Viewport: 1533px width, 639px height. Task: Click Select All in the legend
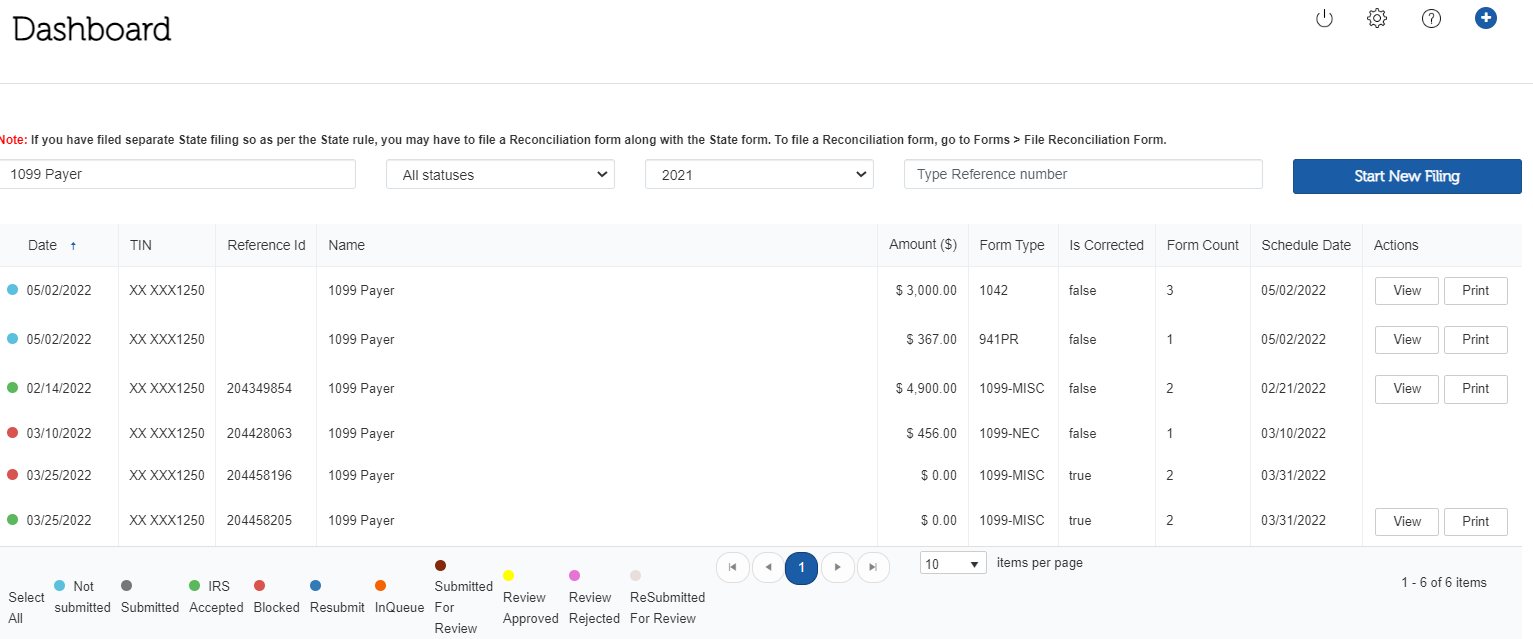[26, 607]
